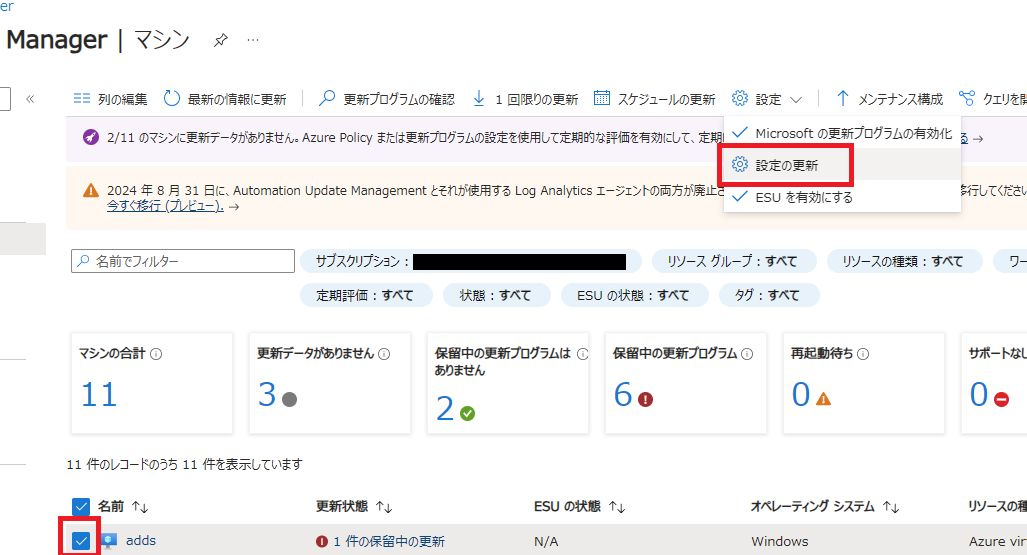
Task: Click info icon beside 更新データがありません
Action: coord(384,354)
